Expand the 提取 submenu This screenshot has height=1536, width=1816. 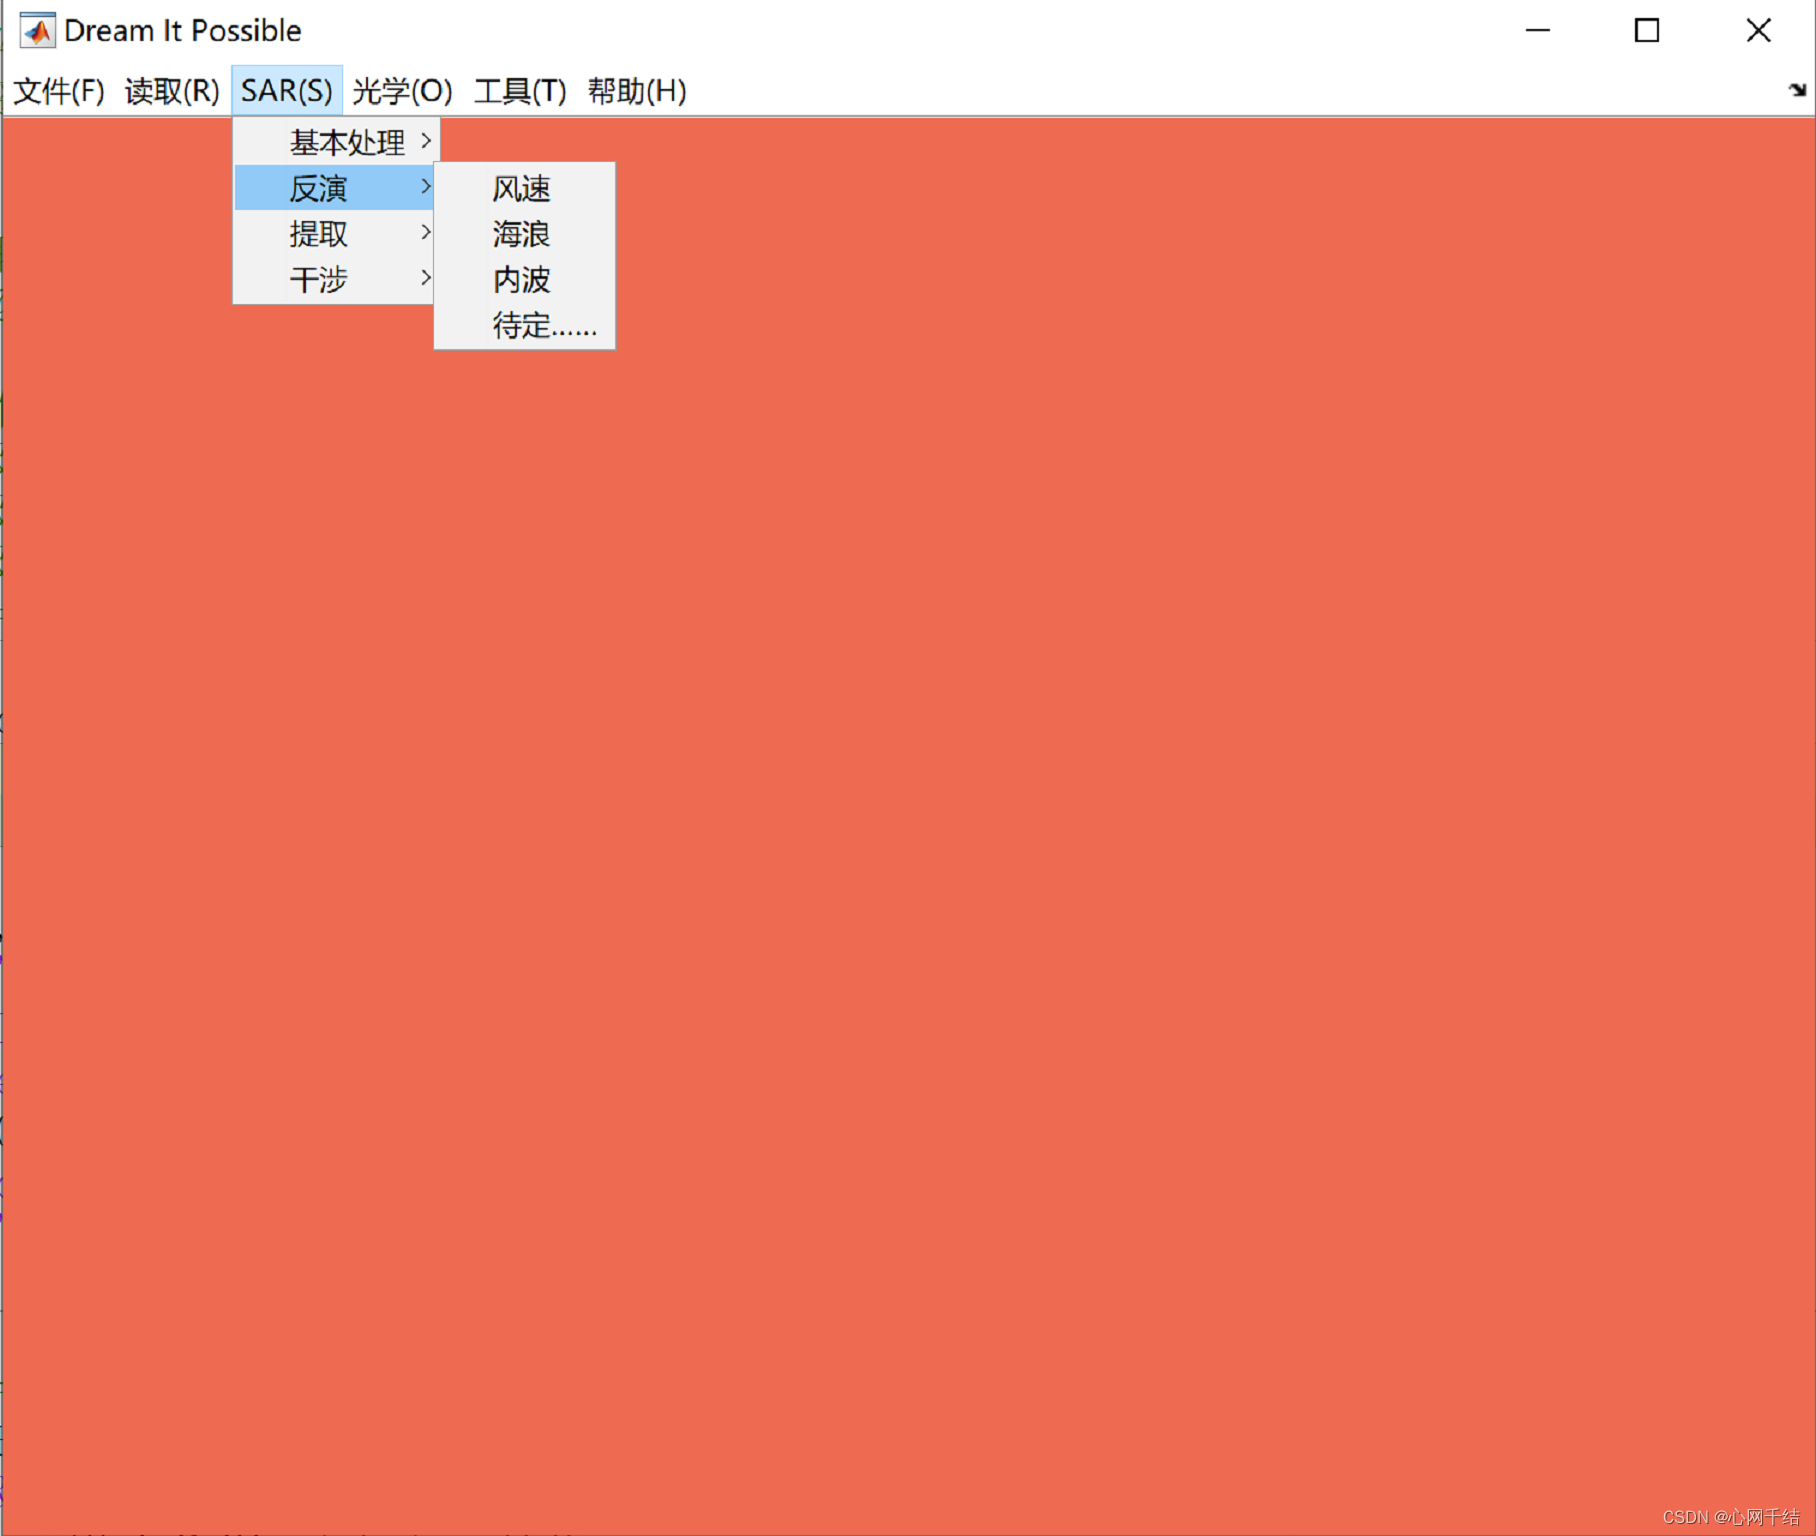334,234
